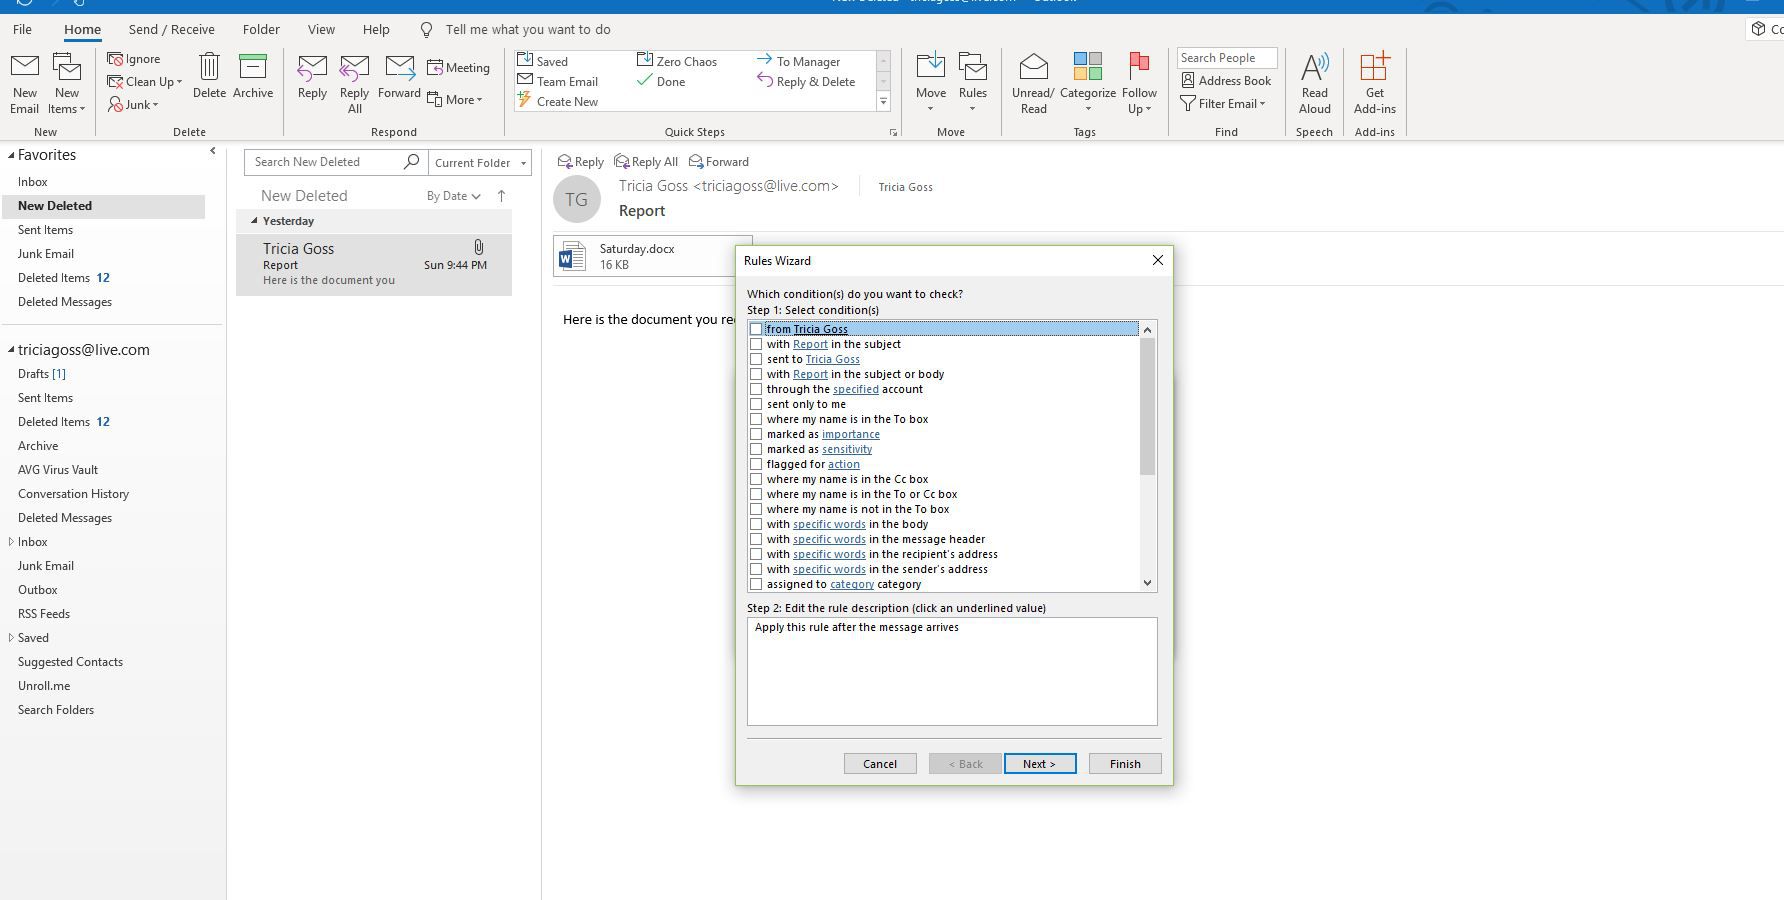Click the Archive icon in ribbon
The image size is (1784, 900).
click(253, 67)
